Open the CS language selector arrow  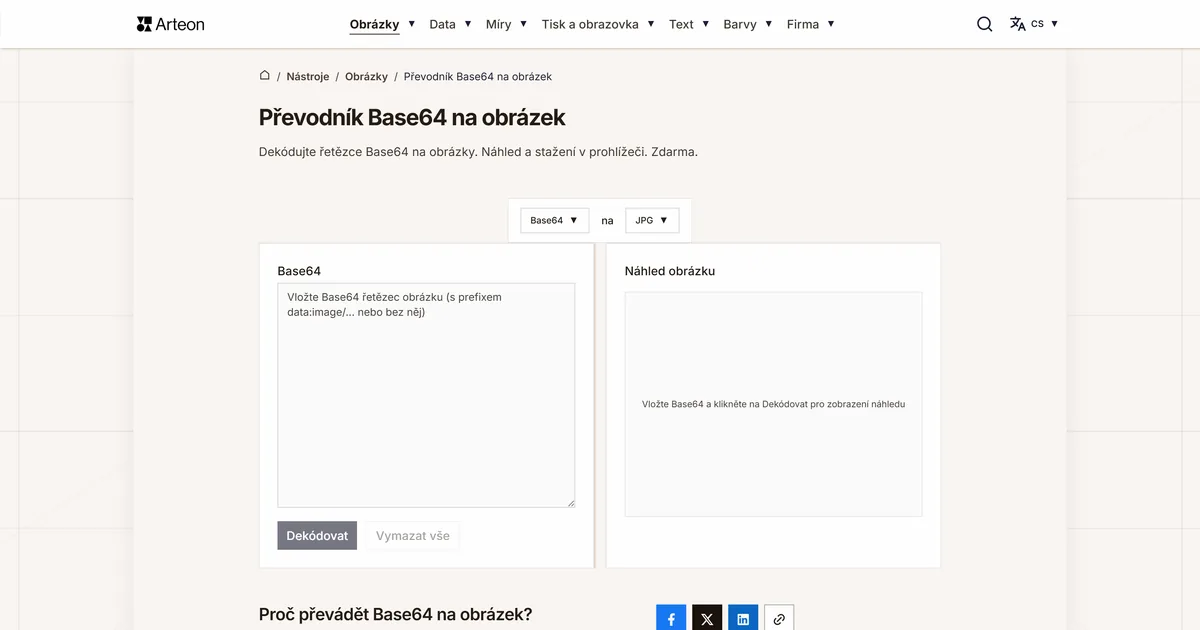pos(1055,24)
